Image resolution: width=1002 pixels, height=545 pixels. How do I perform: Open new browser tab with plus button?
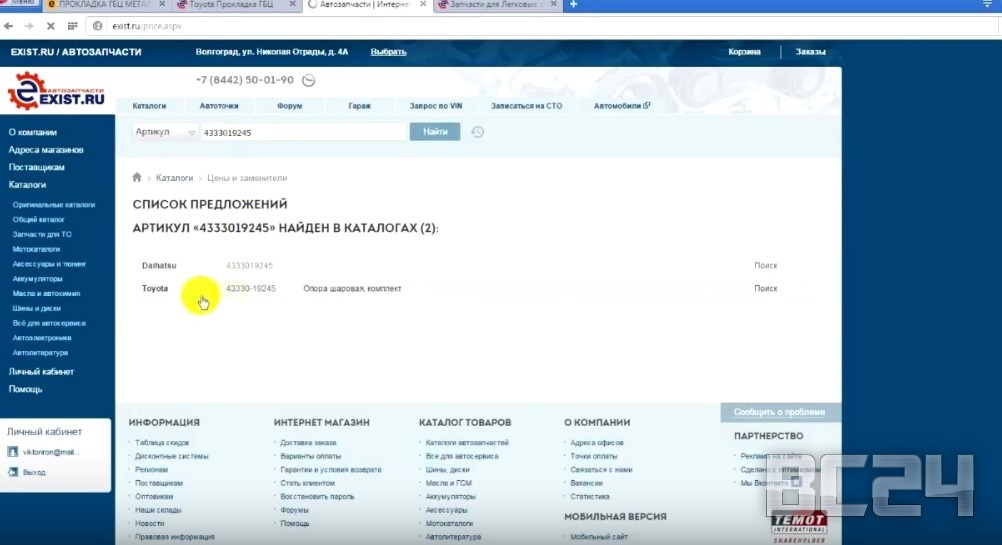[x=574, y=5]
